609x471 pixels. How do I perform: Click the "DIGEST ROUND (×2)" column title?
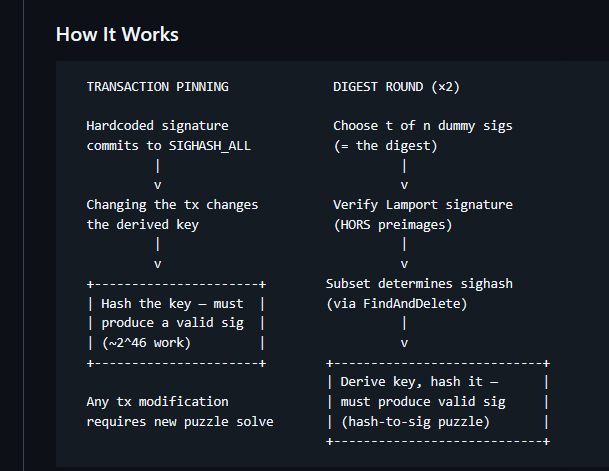(396, 87)
